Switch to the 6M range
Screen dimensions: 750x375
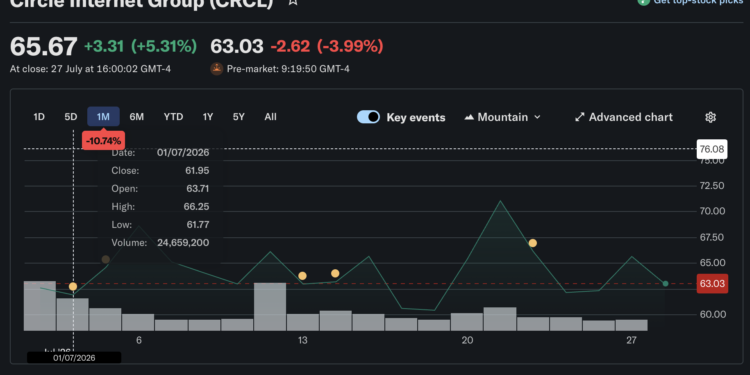(137, 117)
